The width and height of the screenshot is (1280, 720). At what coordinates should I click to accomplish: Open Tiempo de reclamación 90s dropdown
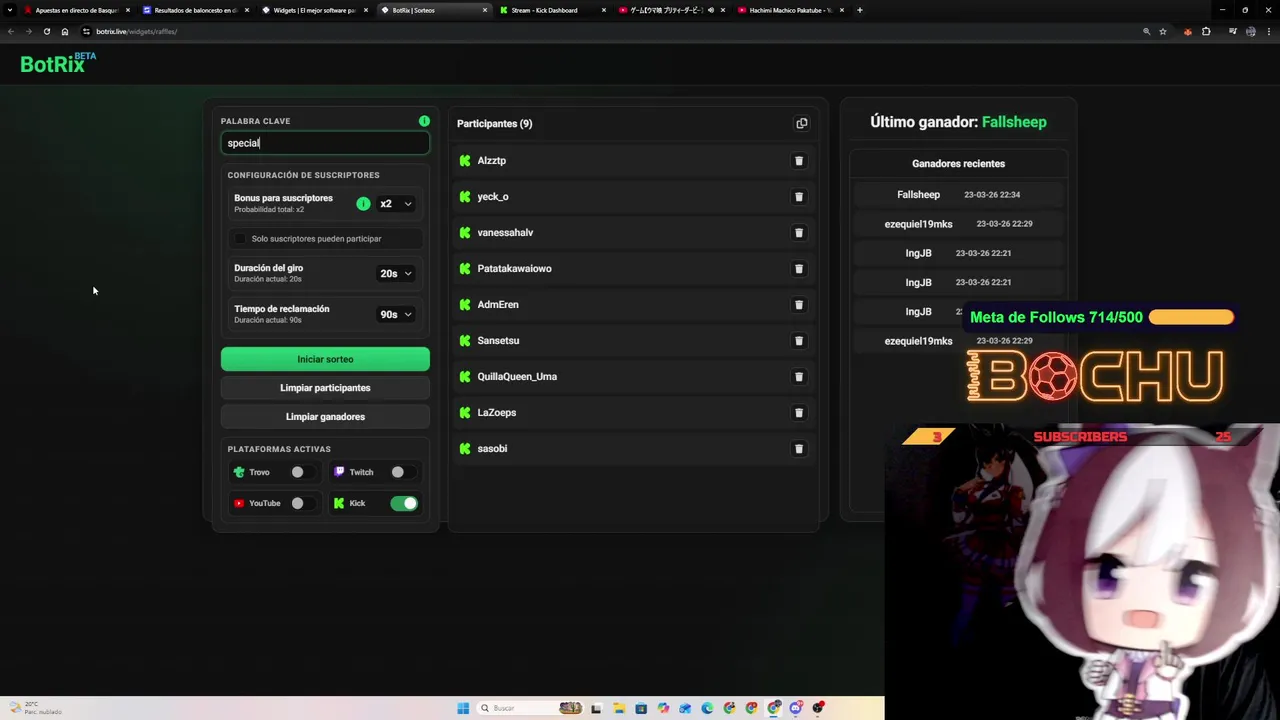(x=395, y=315)
